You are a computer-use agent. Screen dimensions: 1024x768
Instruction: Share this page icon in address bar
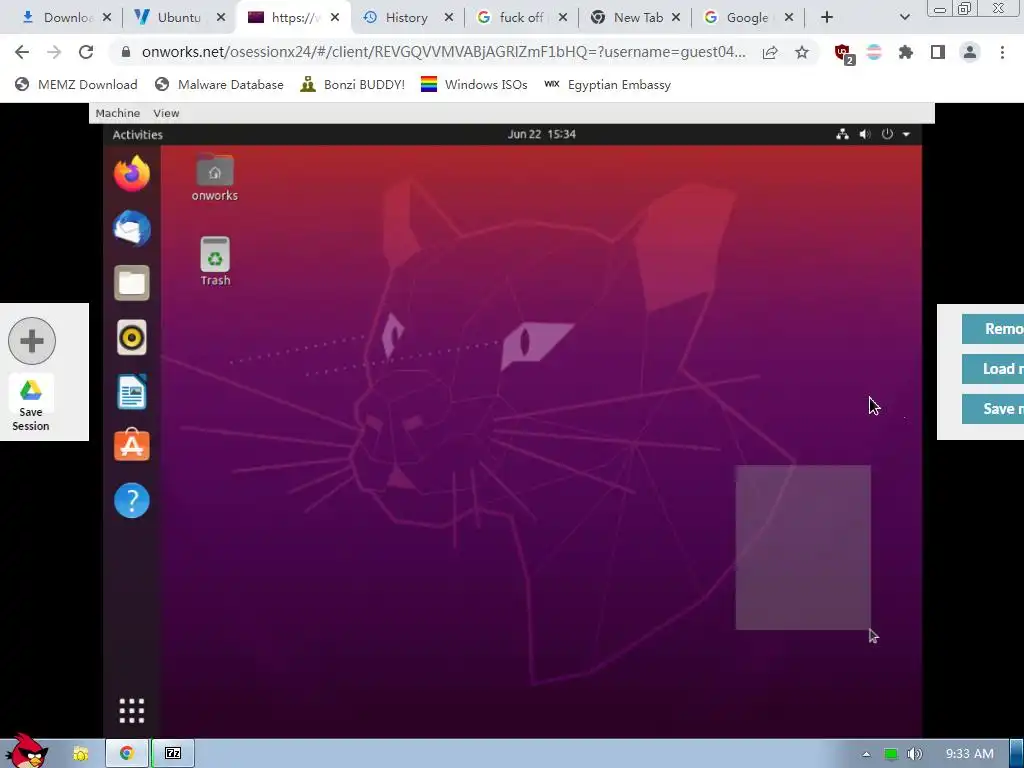(770, 52)
